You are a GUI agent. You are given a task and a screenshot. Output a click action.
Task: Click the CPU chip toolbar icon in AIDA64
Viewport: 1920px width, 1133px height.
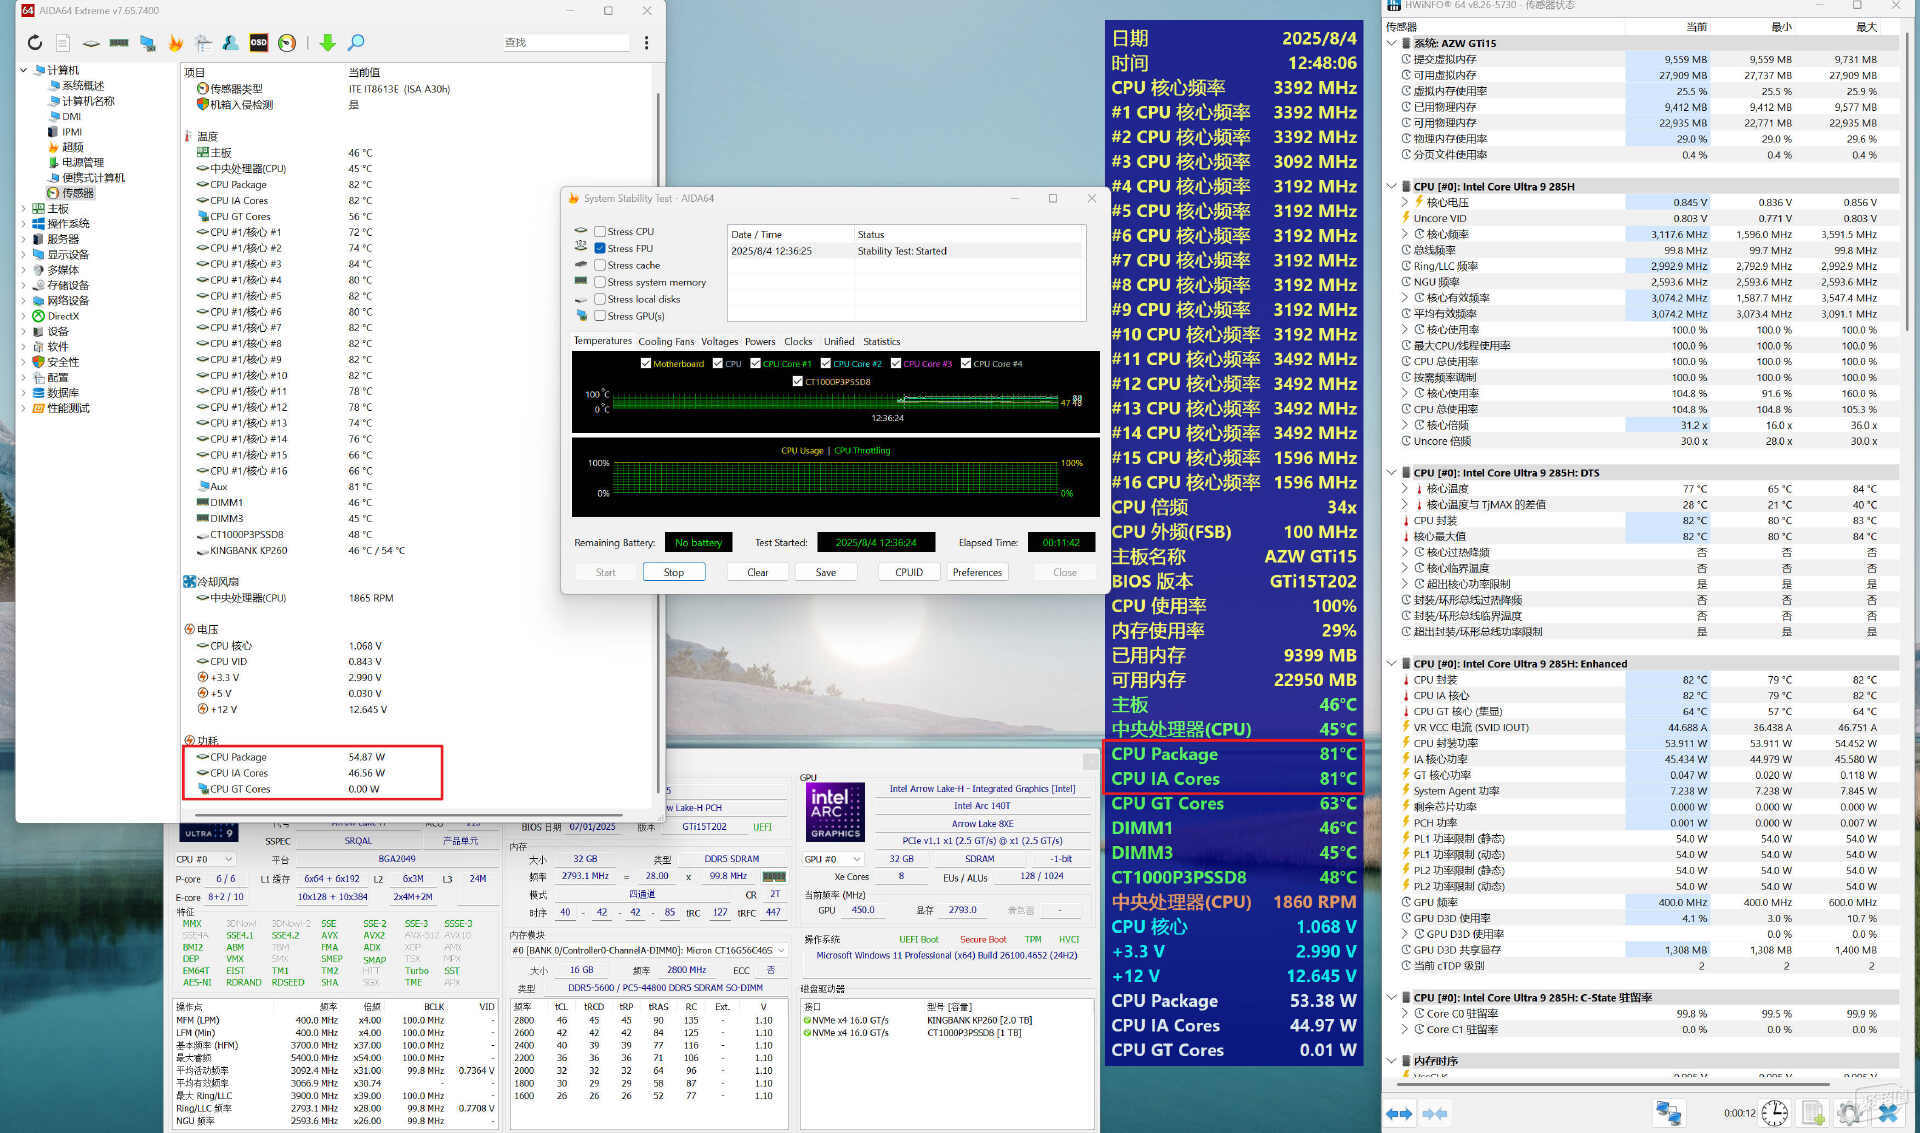[91, 42]
